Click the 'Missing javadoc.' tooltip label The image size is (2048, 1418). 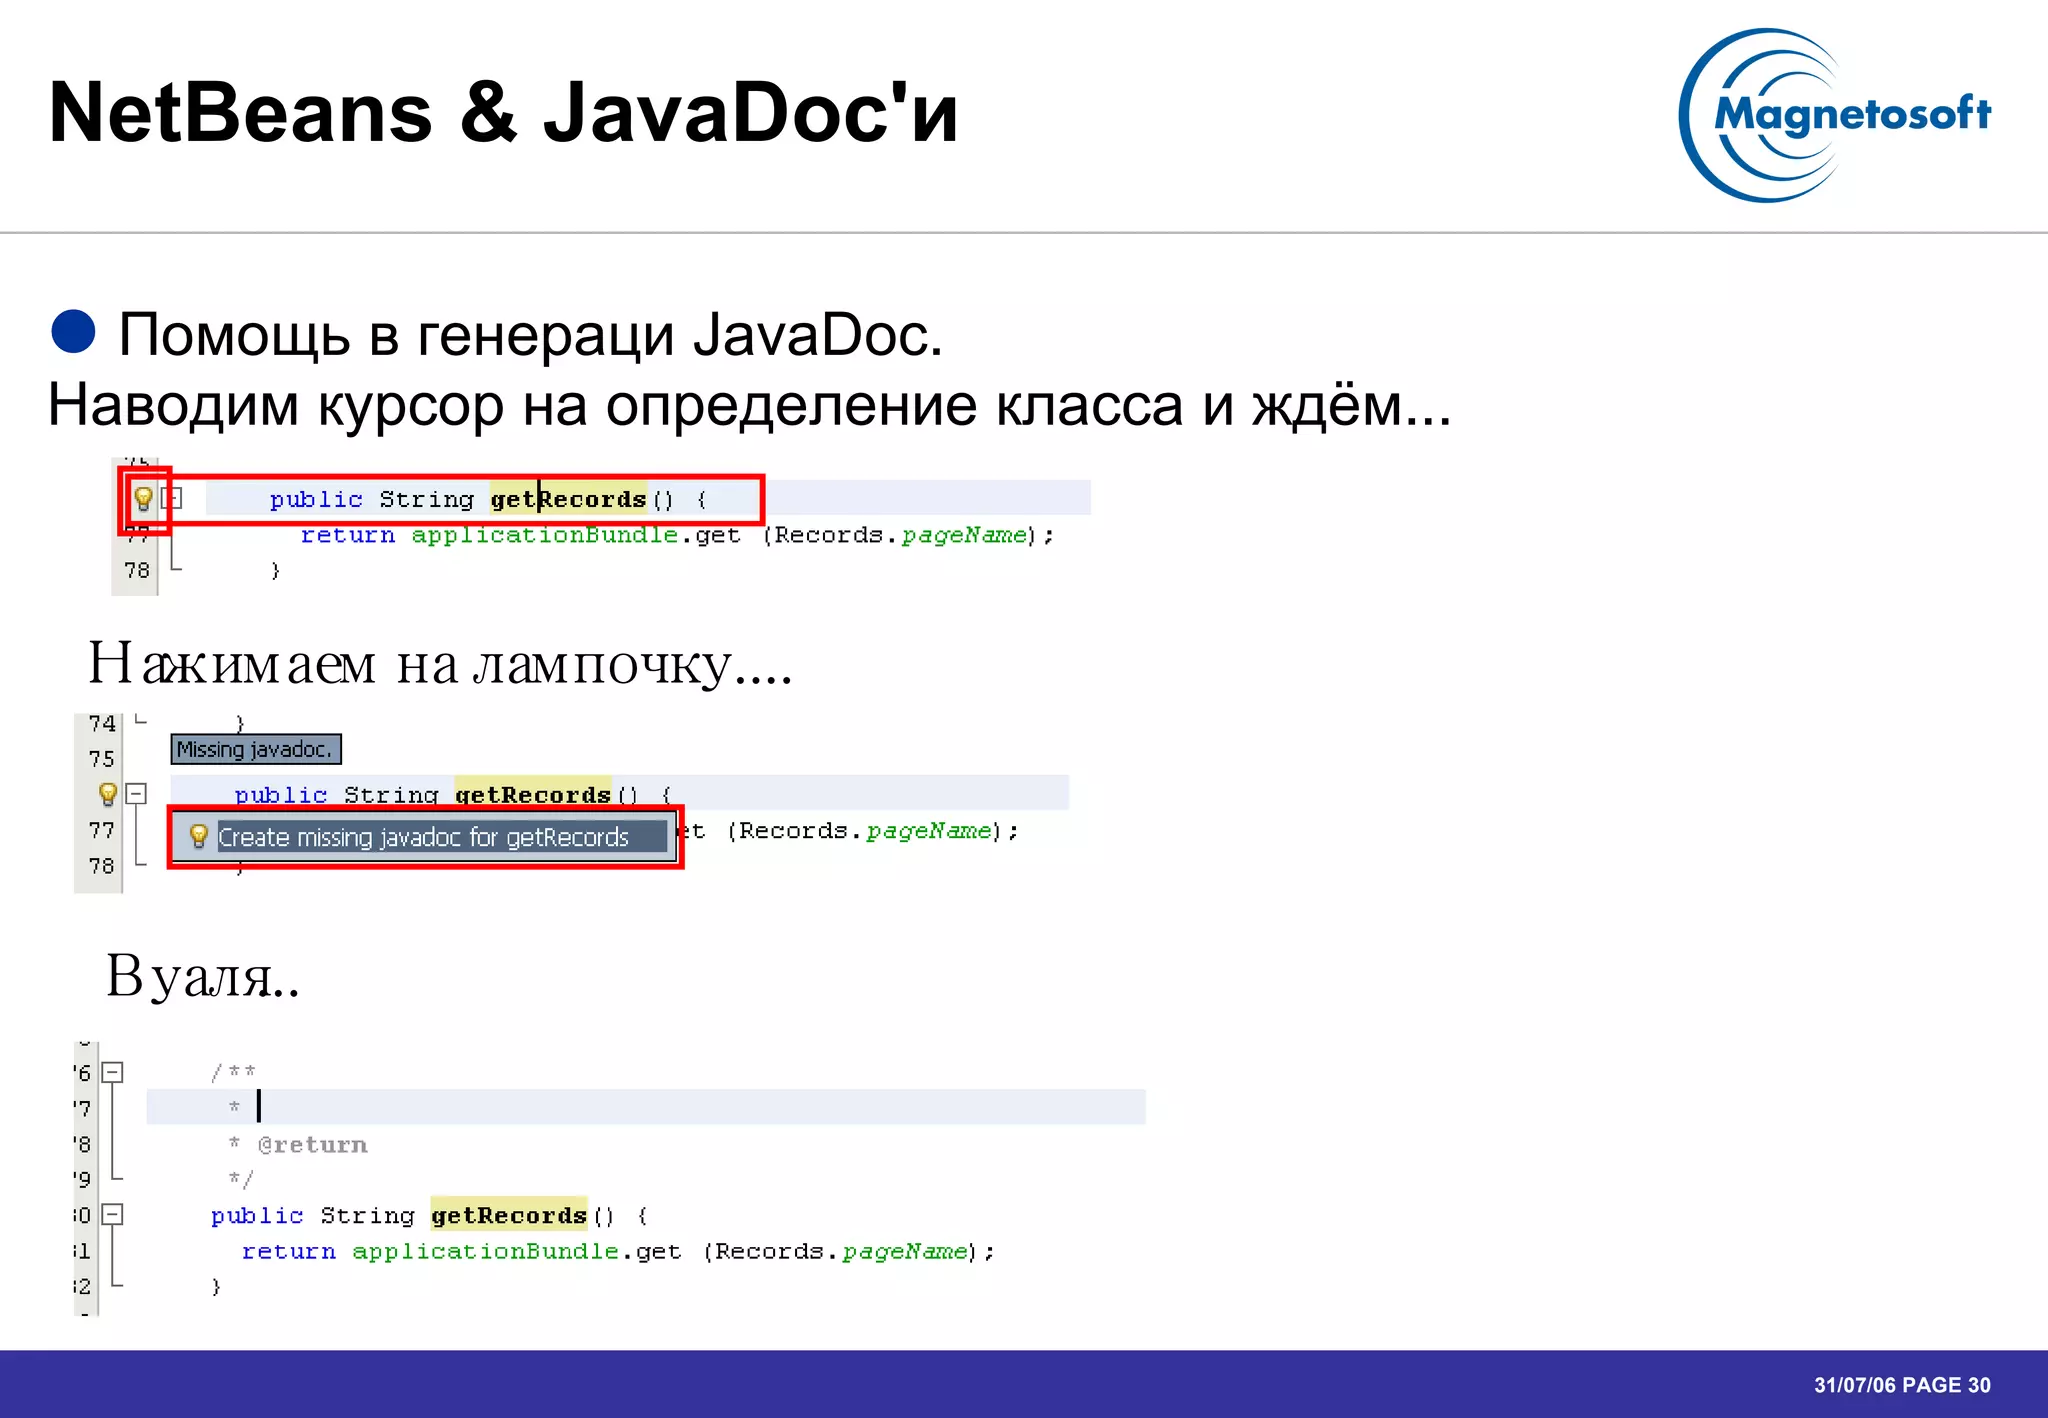pos(256,749)
